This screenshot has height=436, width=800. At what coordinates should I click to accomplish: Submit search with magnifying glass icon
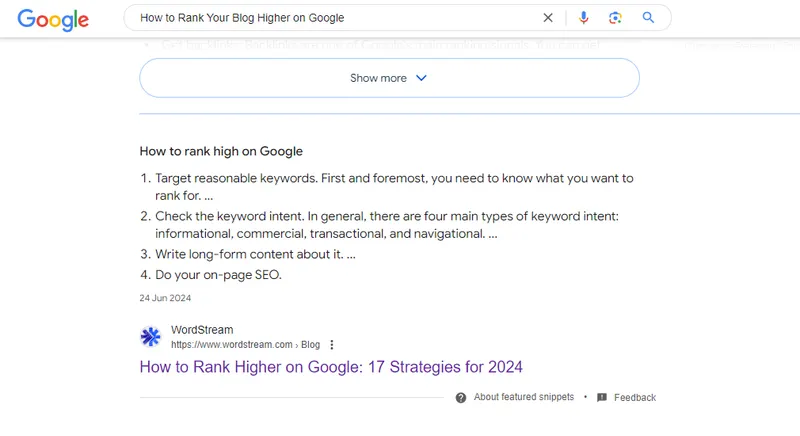[648, 18]
